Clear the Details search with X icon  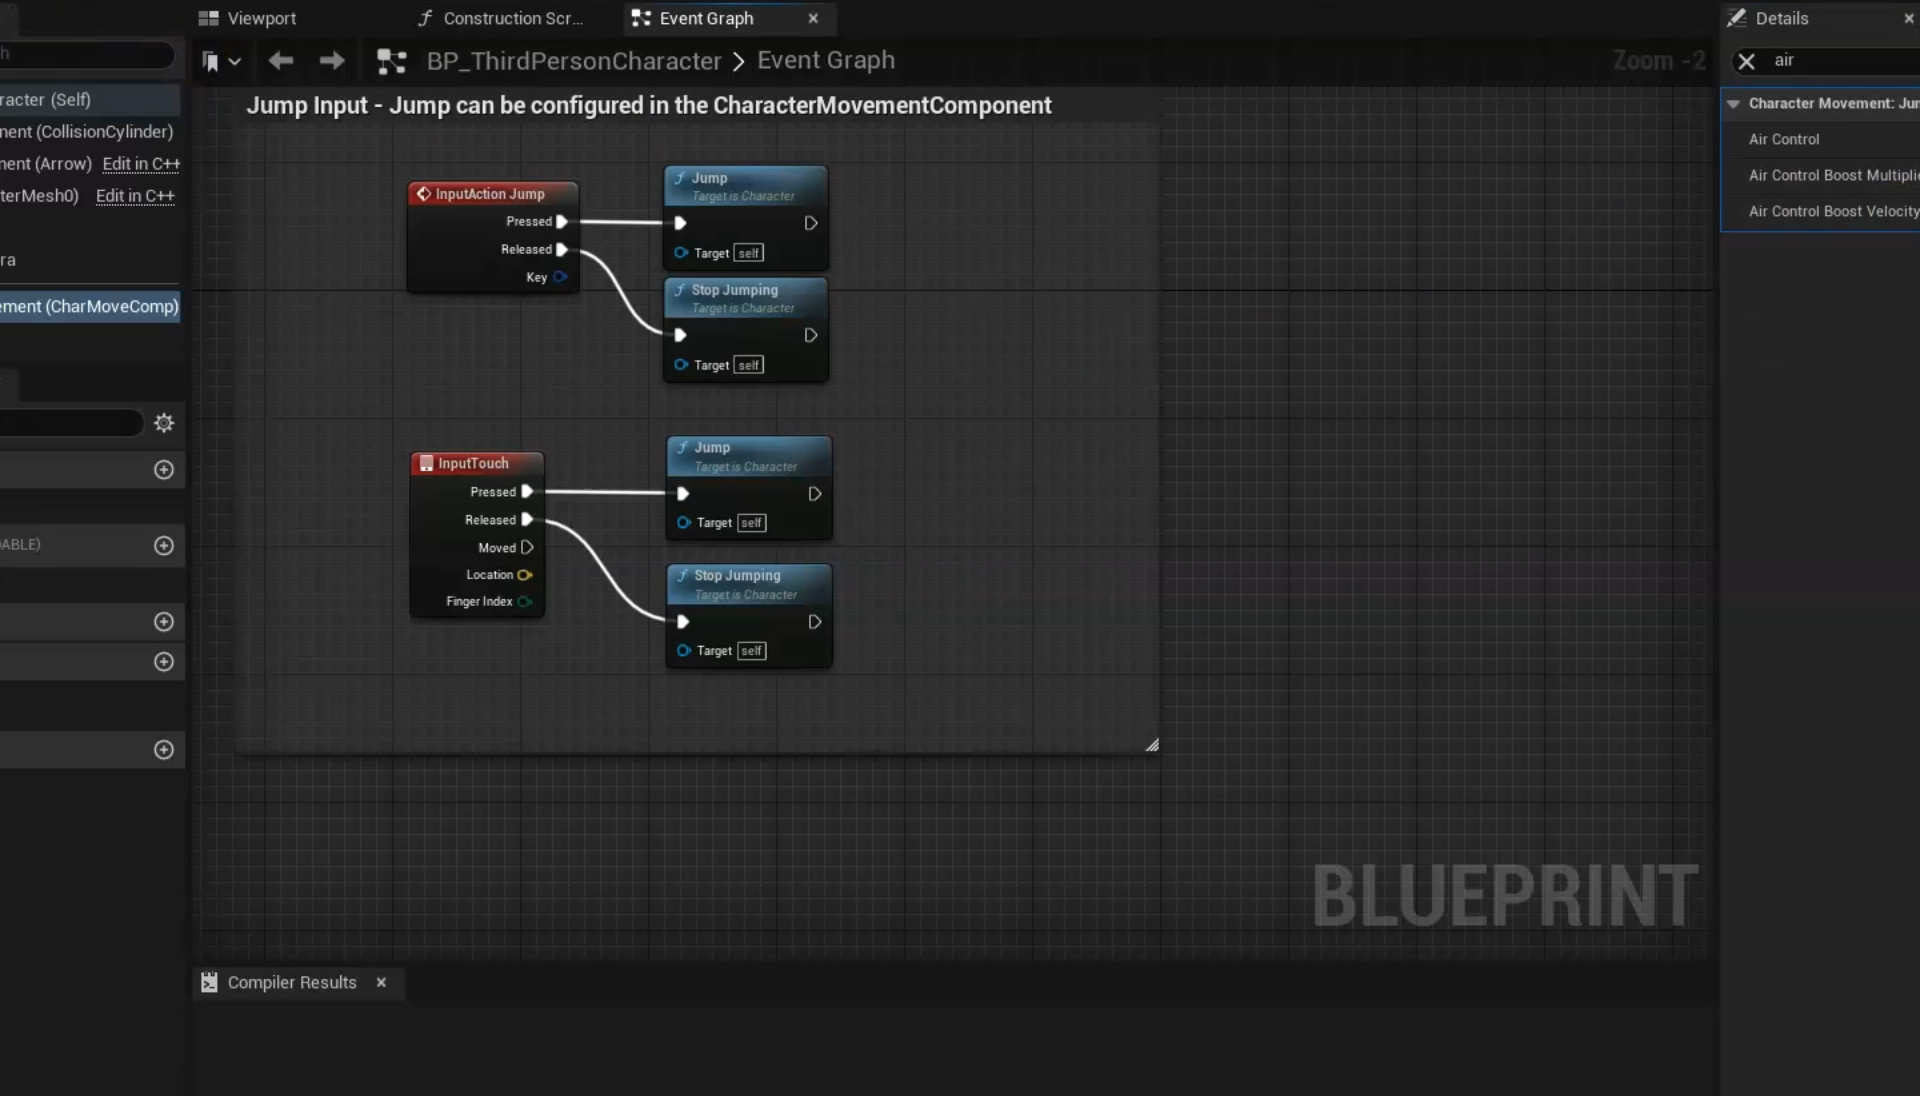[1746, 61]
